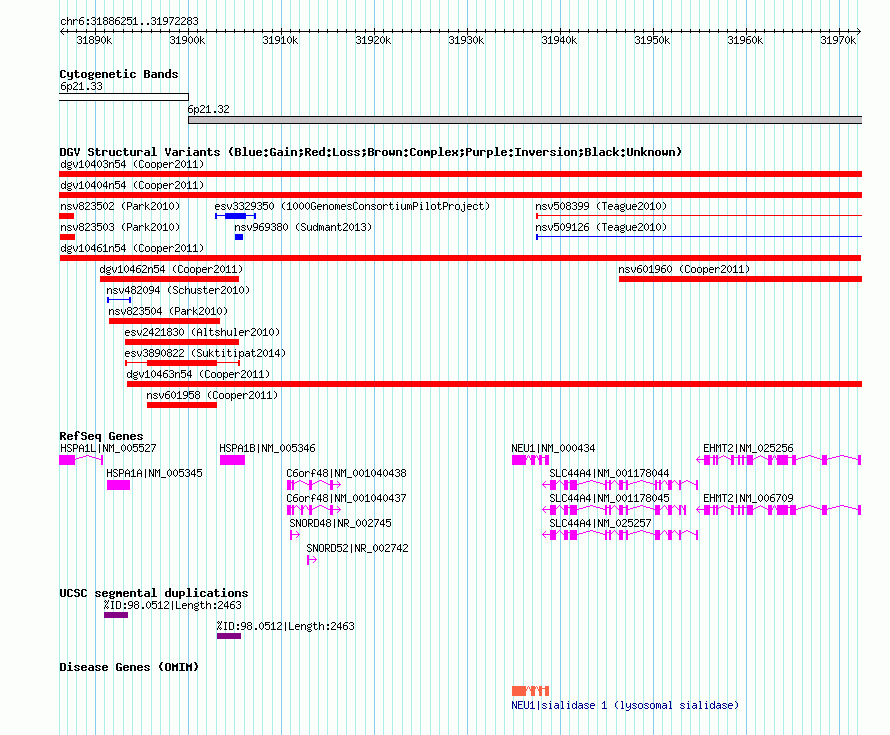Select the SNORD48 gene arrow glyph
Image resolution: width=890 pixels, height=735 pixels.
click(295, 535)
